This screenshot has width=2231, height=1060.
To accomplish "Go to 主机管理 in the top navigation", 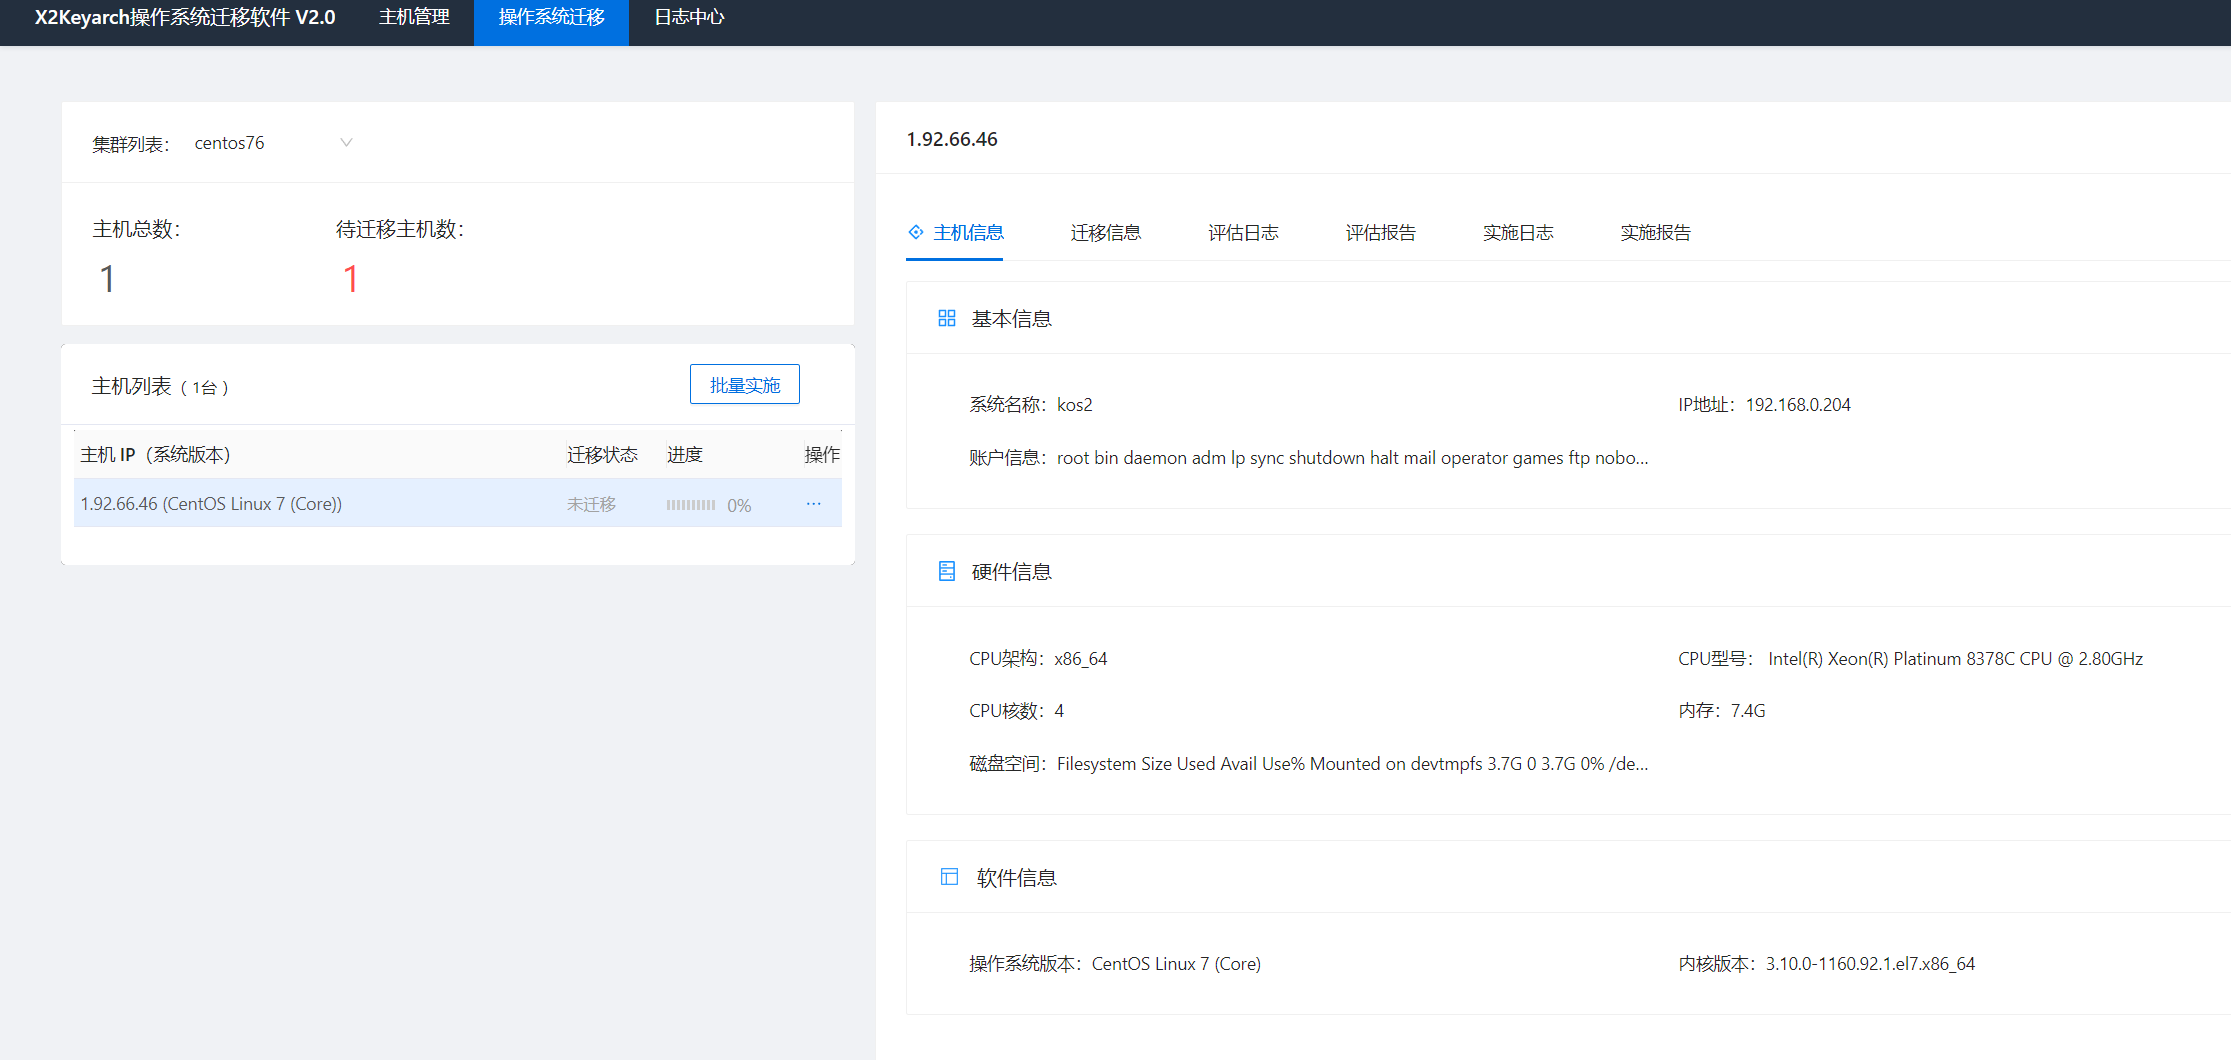I will [x=414, y=18].
